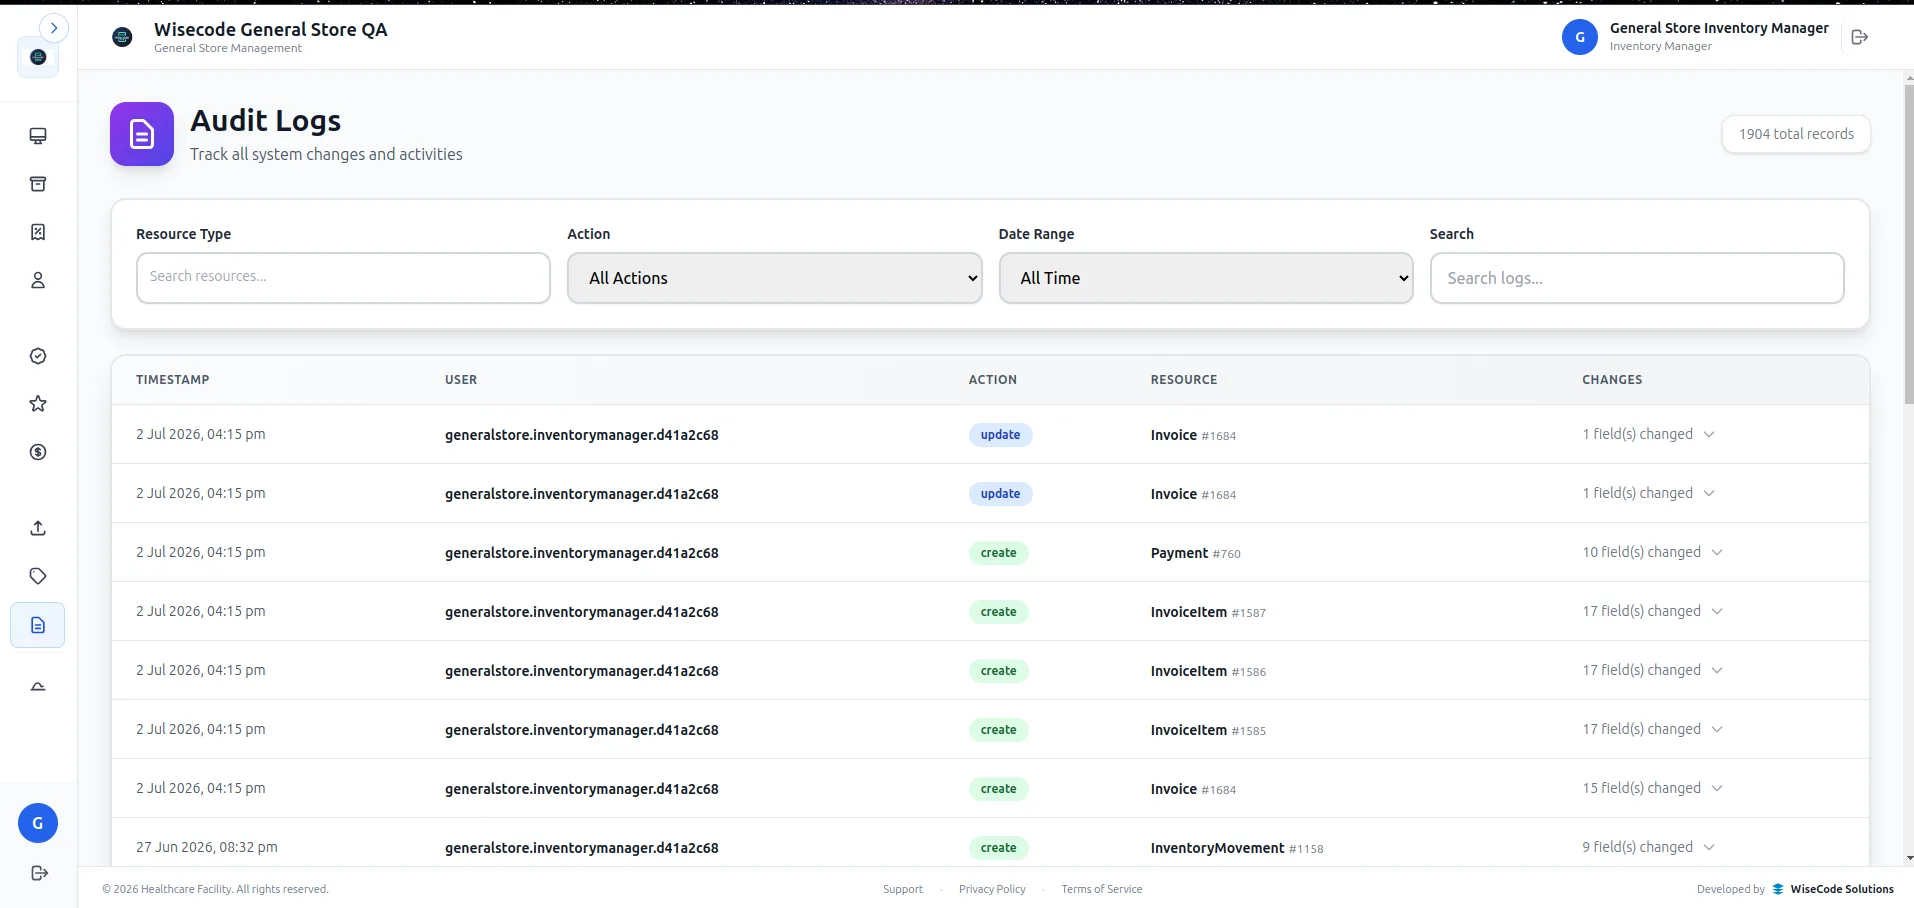The image size is (1914, 908).
Task: Click the RESOURCE column header
Action: click(1184, 380)
